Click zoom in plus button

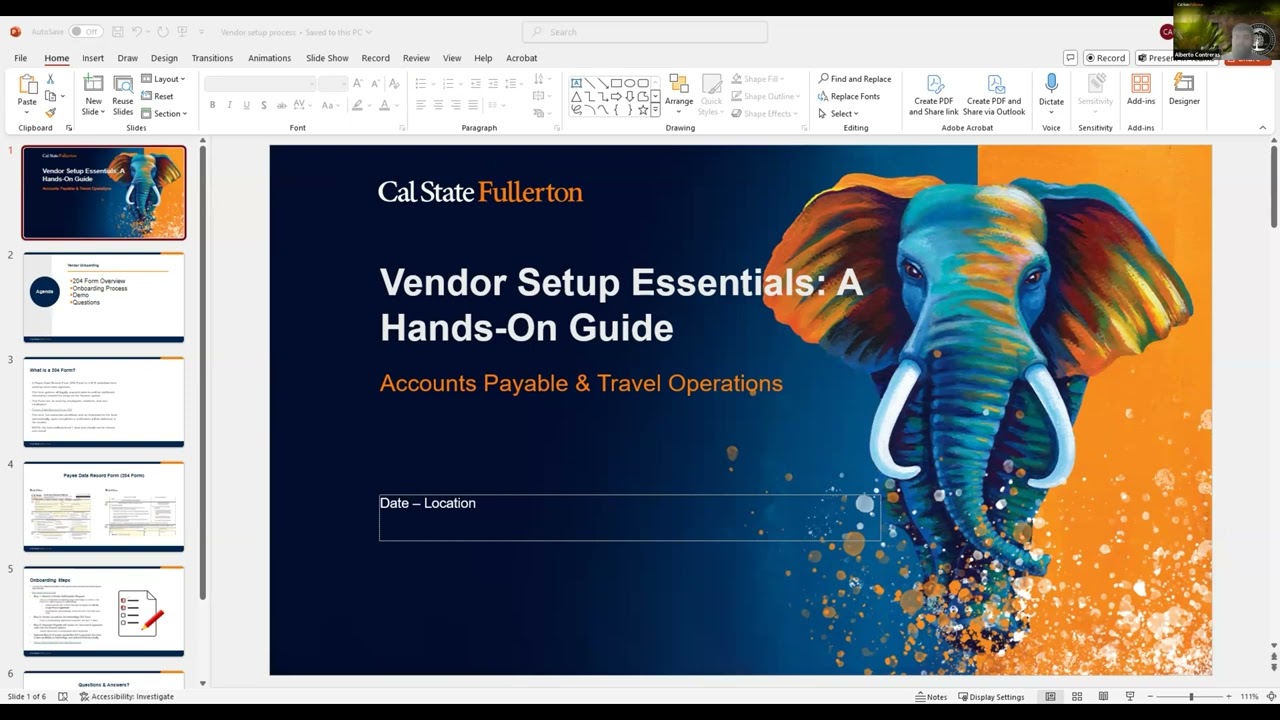pos(1230,696)
